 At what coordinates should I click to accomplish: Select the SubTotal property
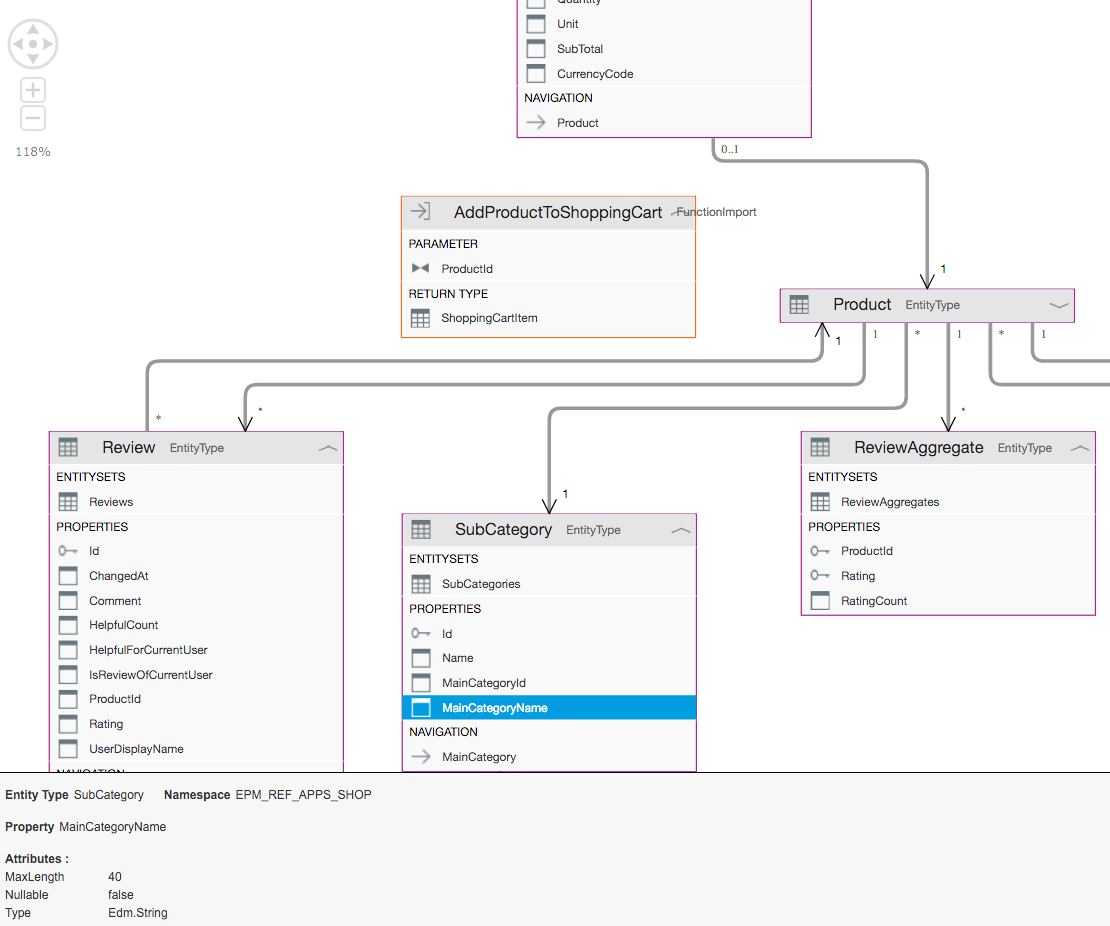580,49
